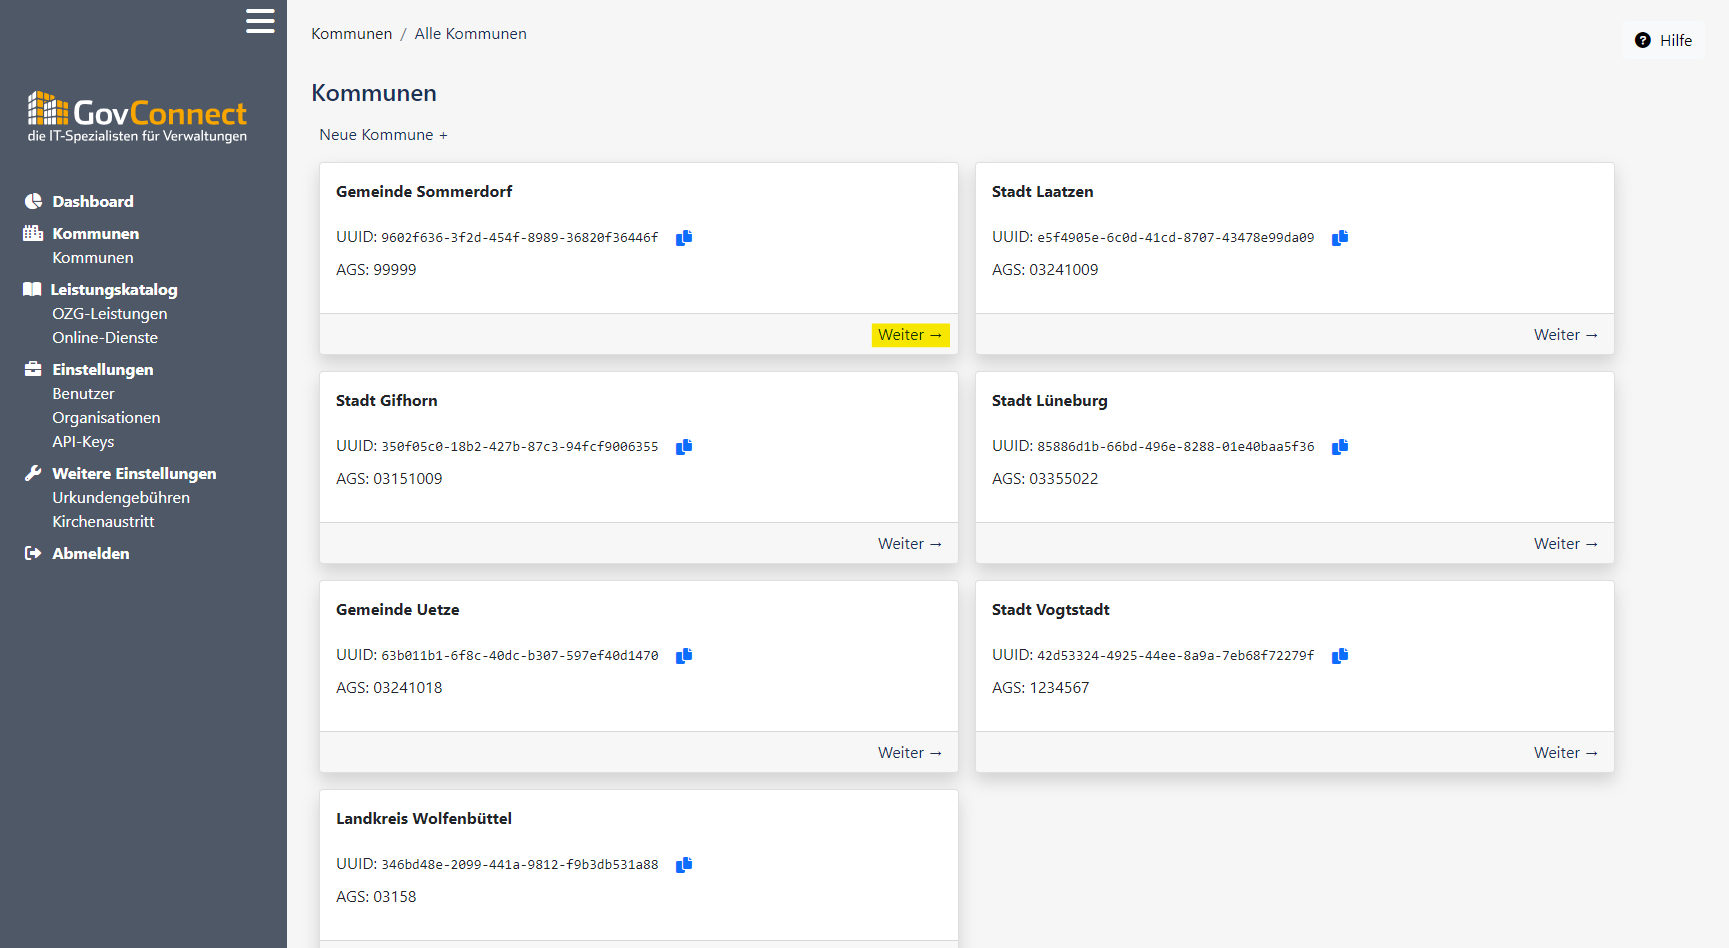Click the Stadt Vogtstadt title
The image size is (1729, 948).
pos(1050,609)
